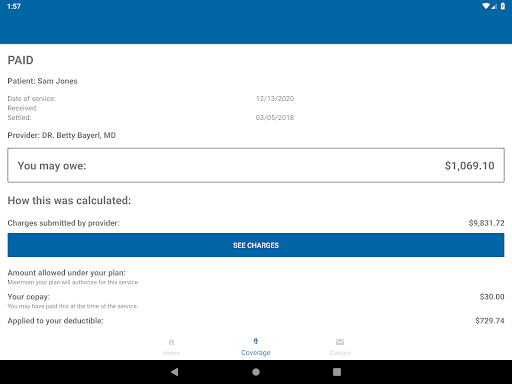Select the maximum plan authorization note
The width and height of the screenshot is (512, 384).
pos(73,282)
